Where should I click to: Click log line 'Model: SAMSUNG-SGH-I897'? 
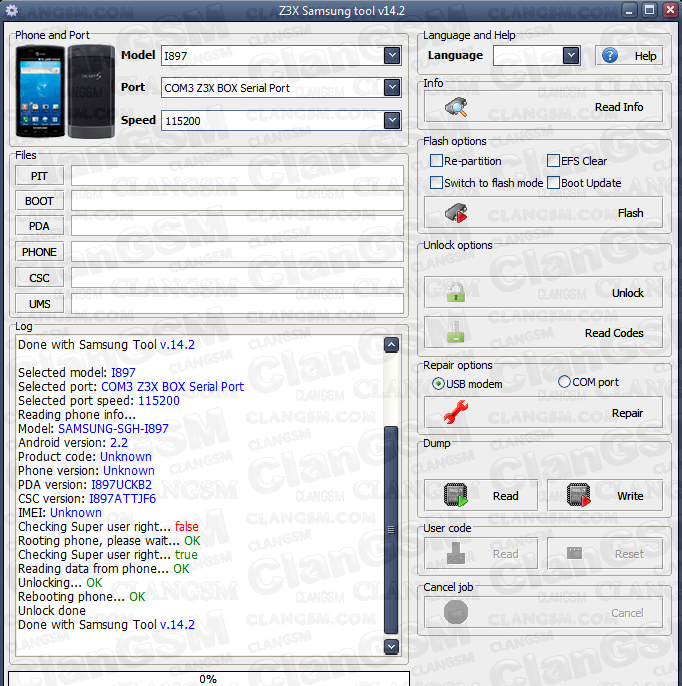tap(93, 428)
